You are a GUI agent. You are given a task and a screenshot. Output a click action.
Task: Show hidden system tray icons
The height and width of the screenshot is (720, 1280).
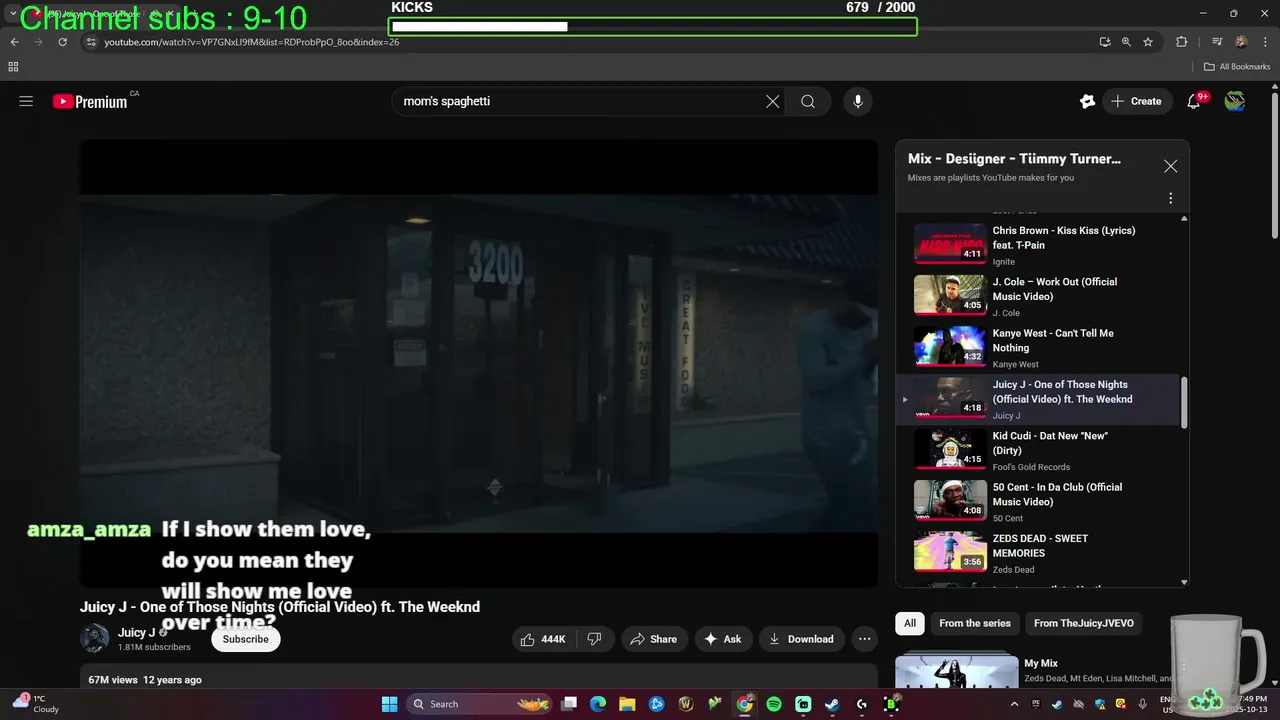click(x=1015, y=704)
